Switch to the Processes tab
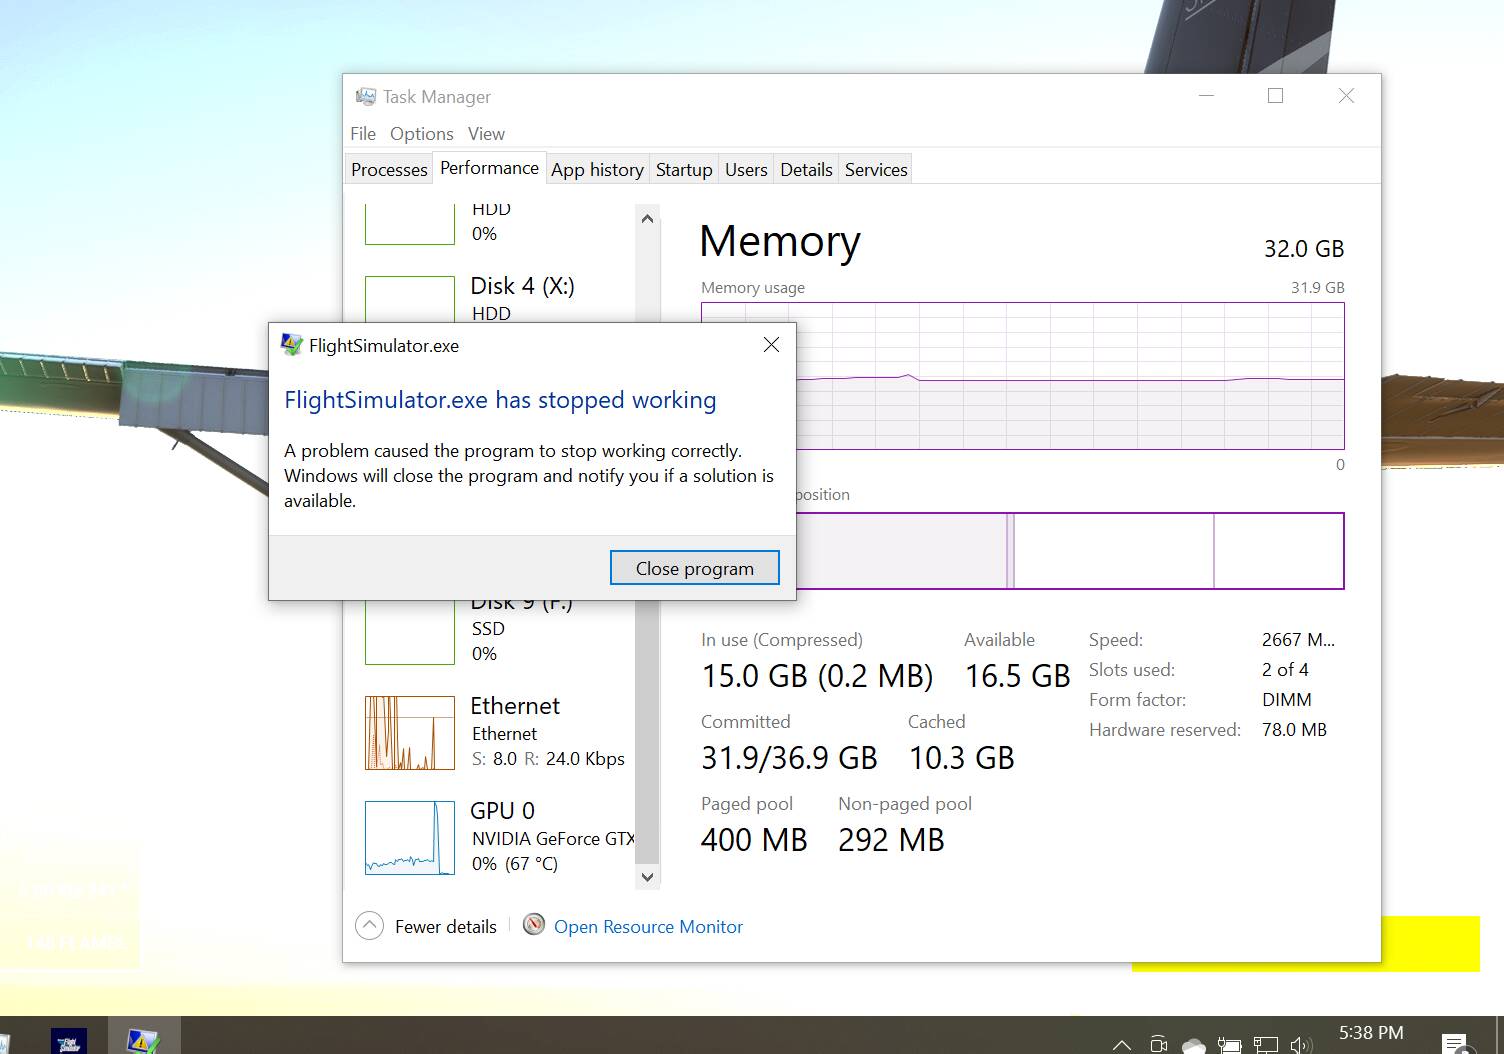 389,170
